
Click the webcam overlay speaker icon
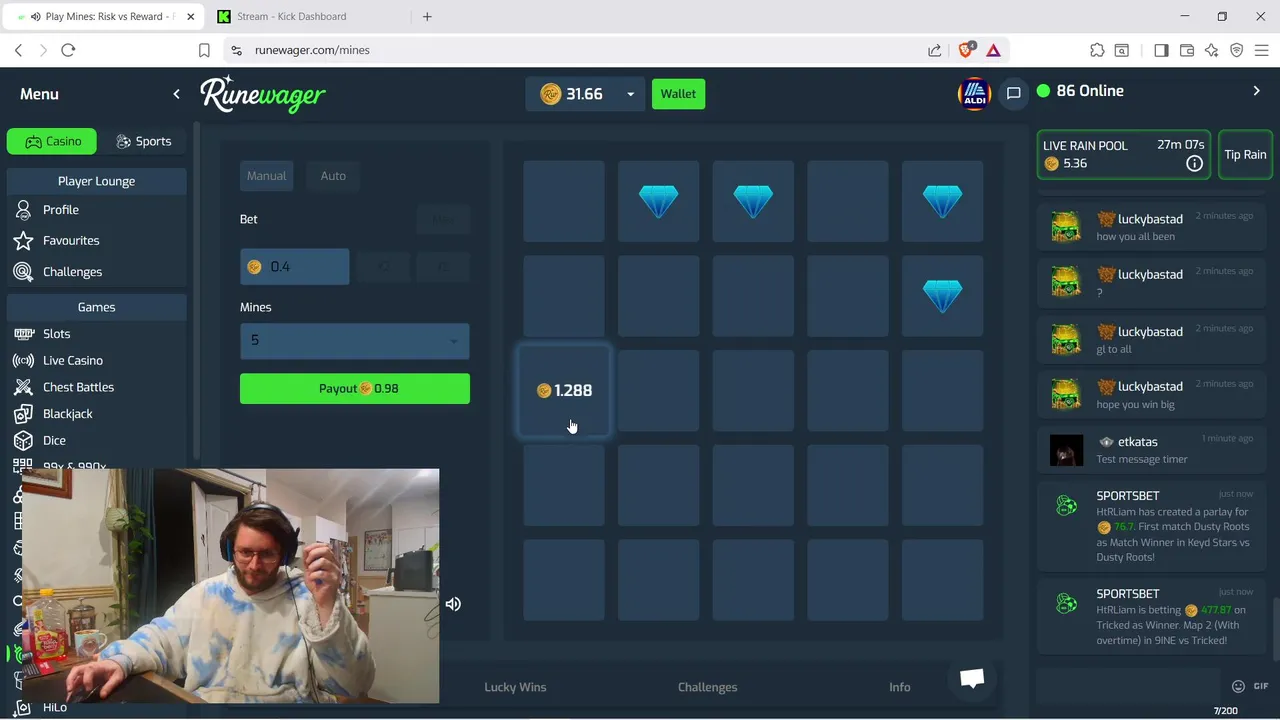[453, 604]
